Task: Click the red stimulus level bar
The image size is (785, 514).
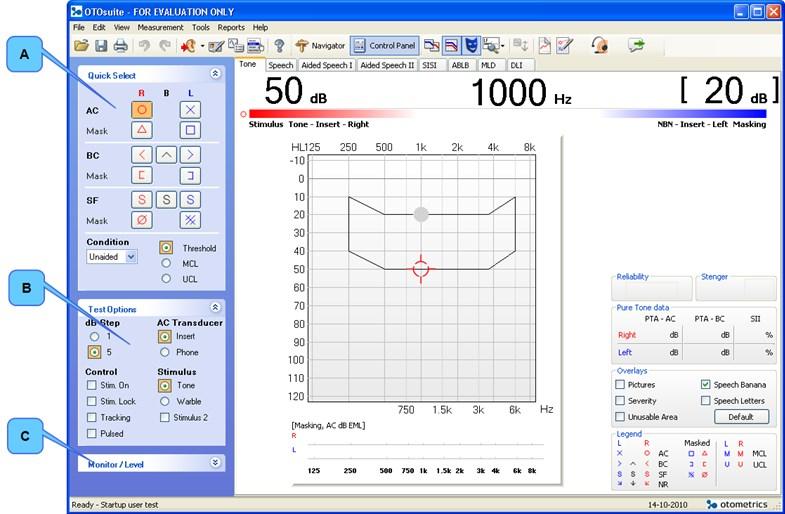Action: coord(330,114)
